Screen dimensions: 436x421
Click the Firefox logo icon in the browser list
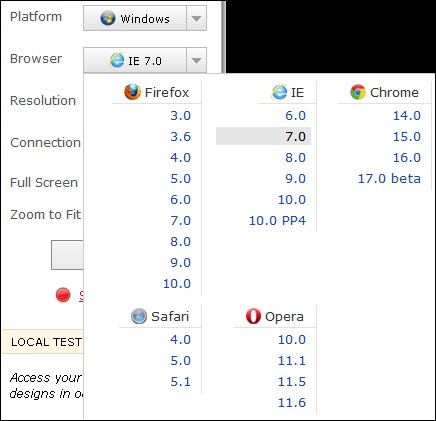(x=132, y=92)
